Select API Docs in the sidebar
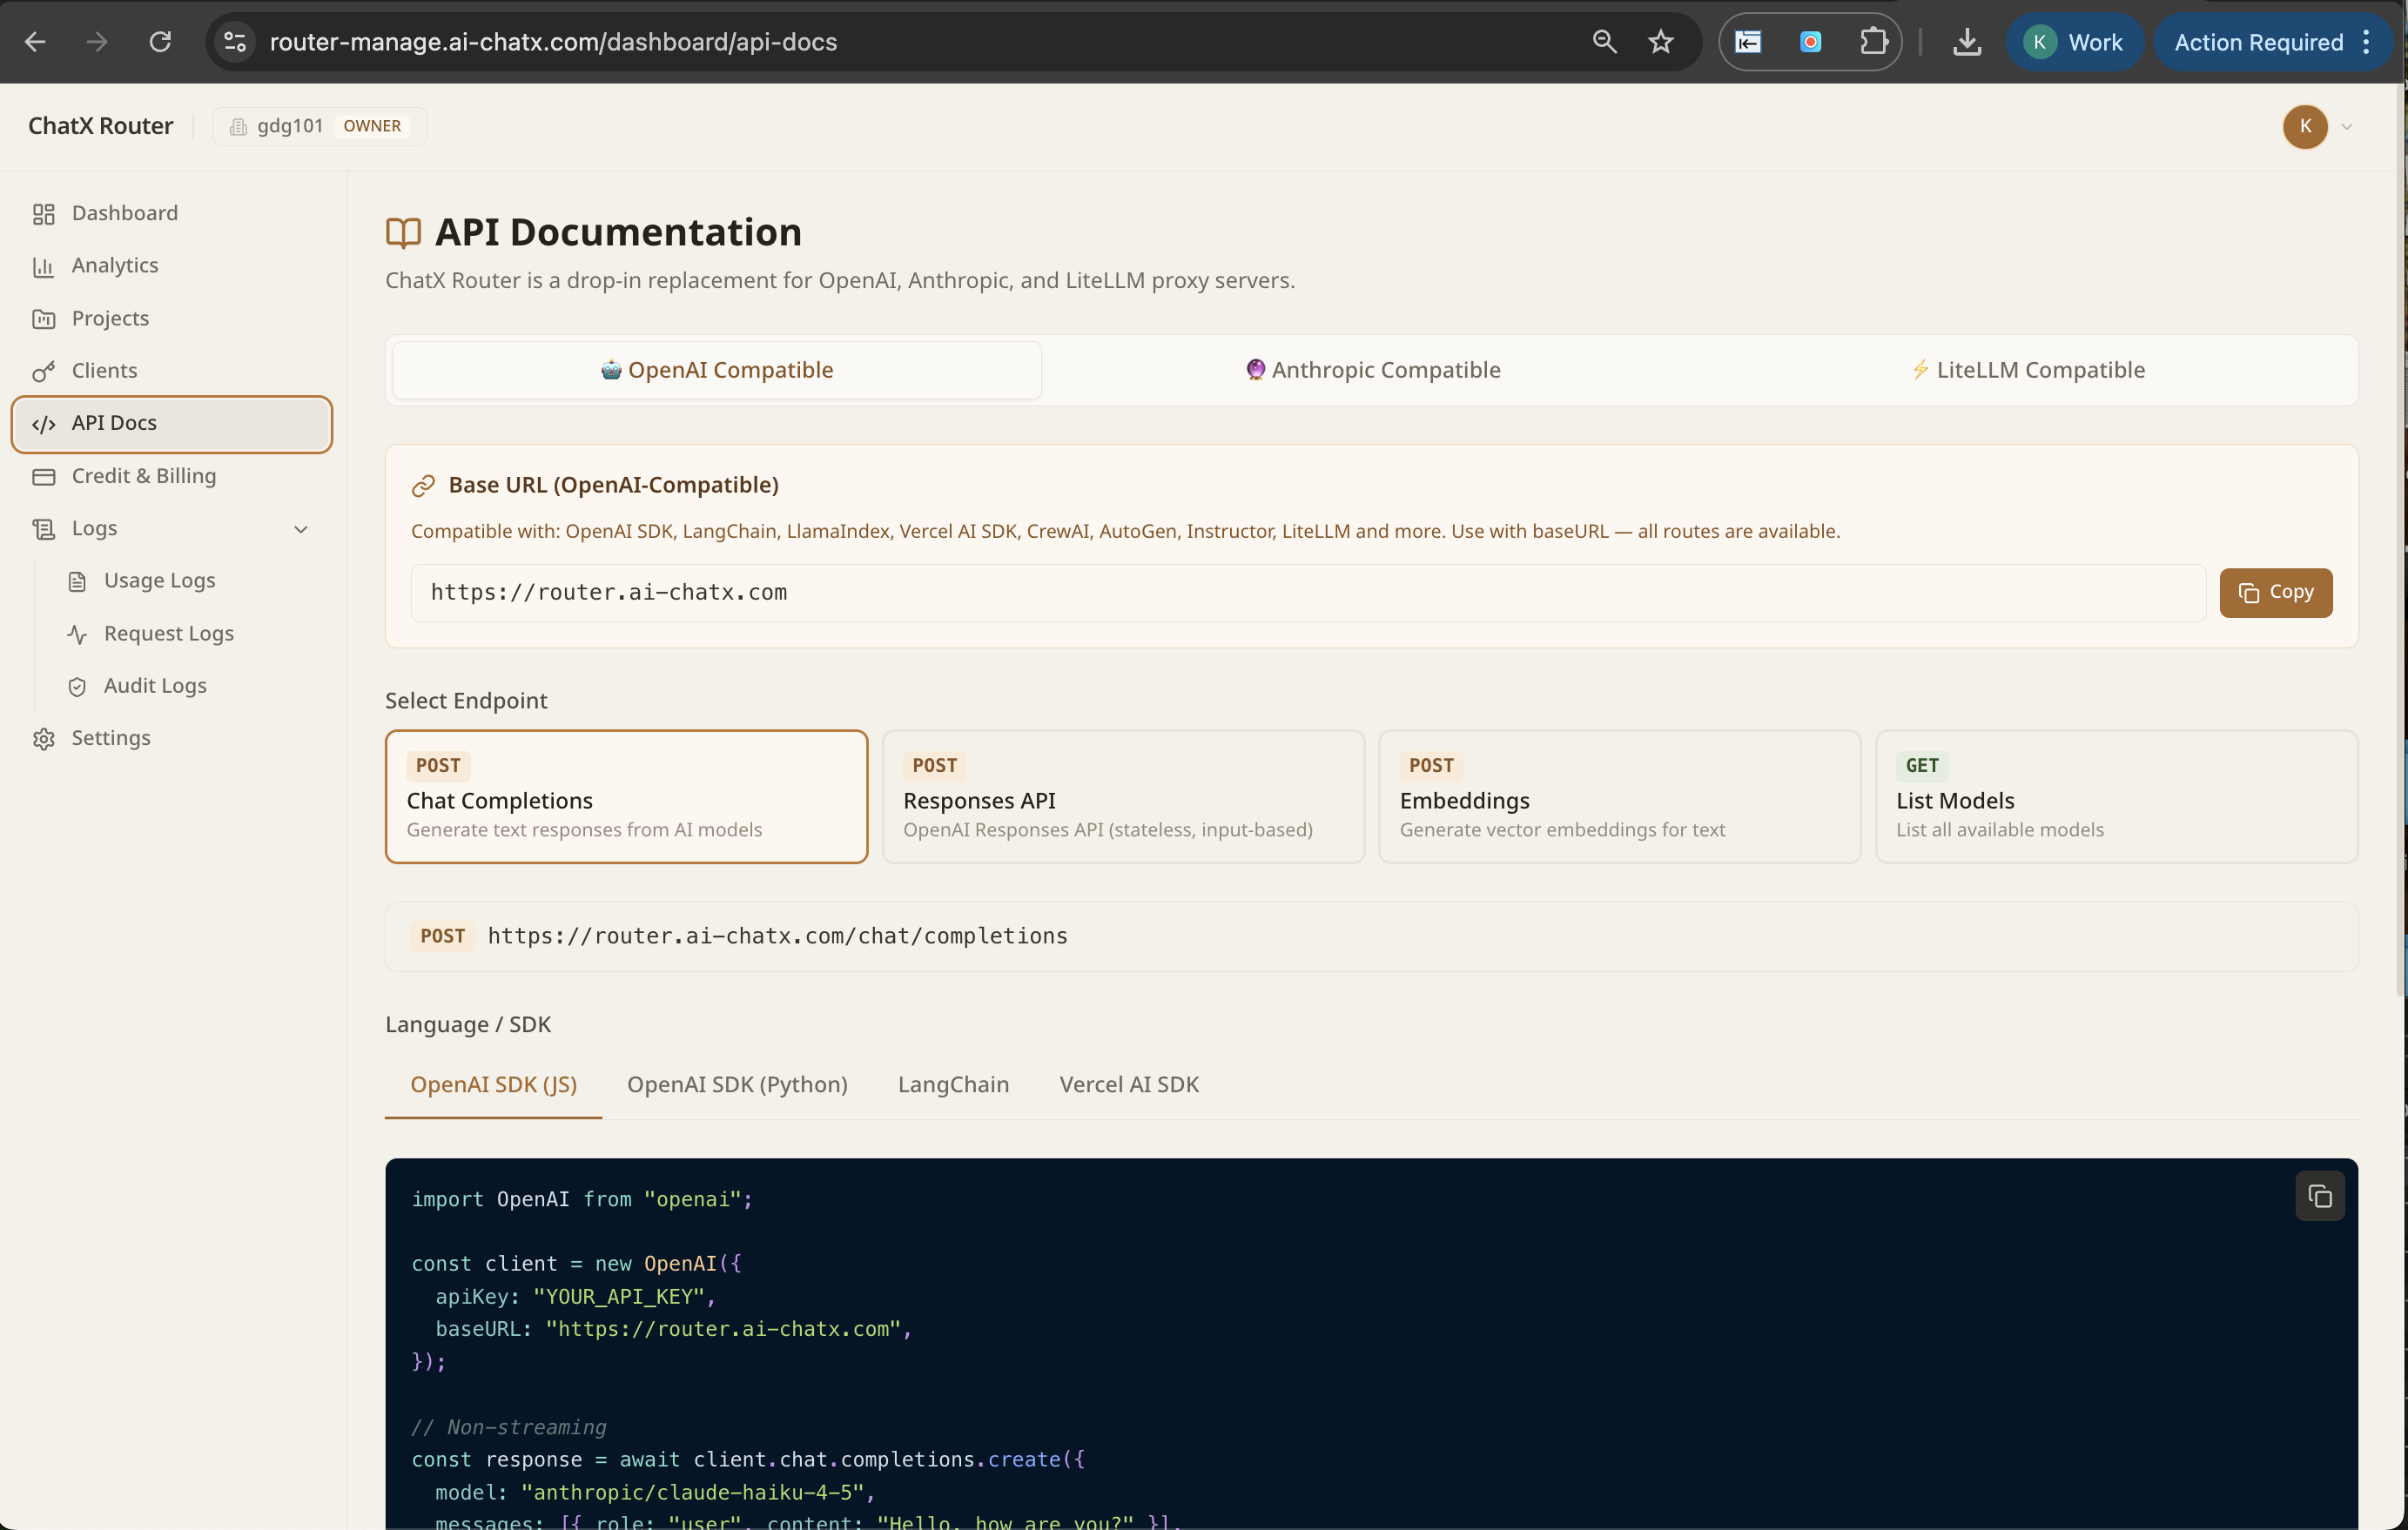Screen dimensions: 2408x1530 click(172, 424)
